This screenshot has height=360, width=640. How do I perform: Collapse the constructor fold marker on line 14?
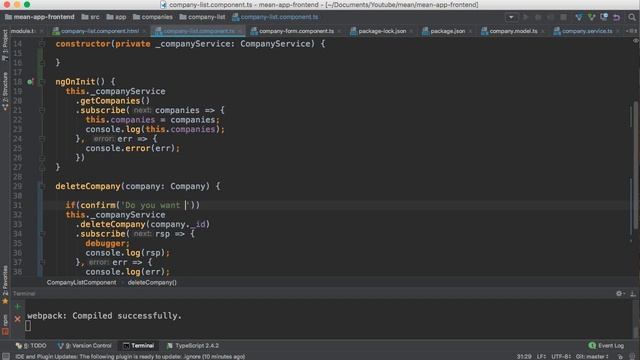(42, 44)
